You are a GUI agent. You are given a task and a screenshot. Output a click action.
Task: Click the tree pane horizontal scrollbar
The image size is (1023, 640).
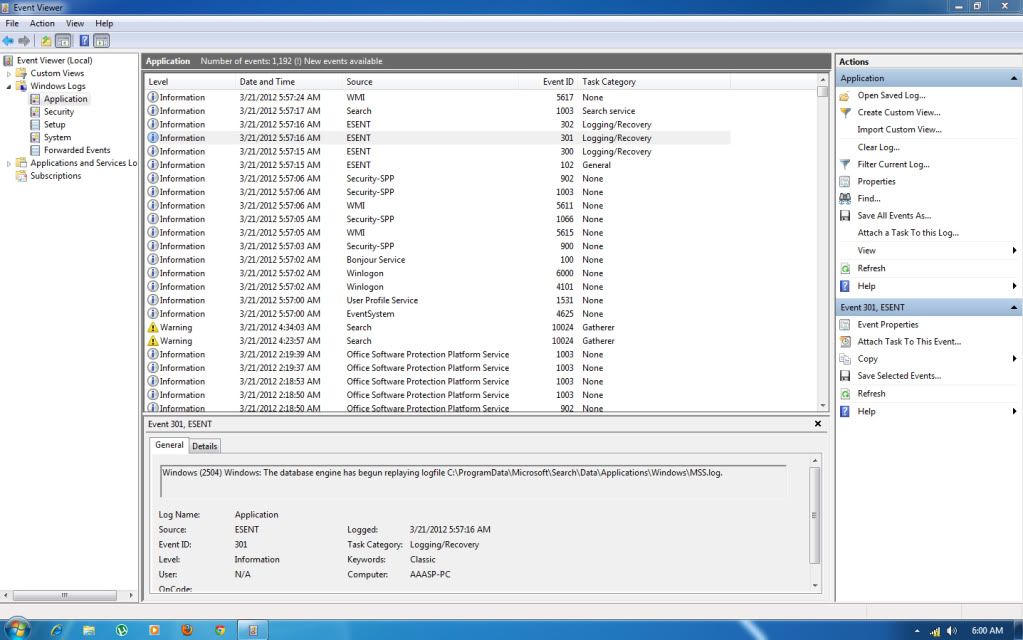(65, 595)
